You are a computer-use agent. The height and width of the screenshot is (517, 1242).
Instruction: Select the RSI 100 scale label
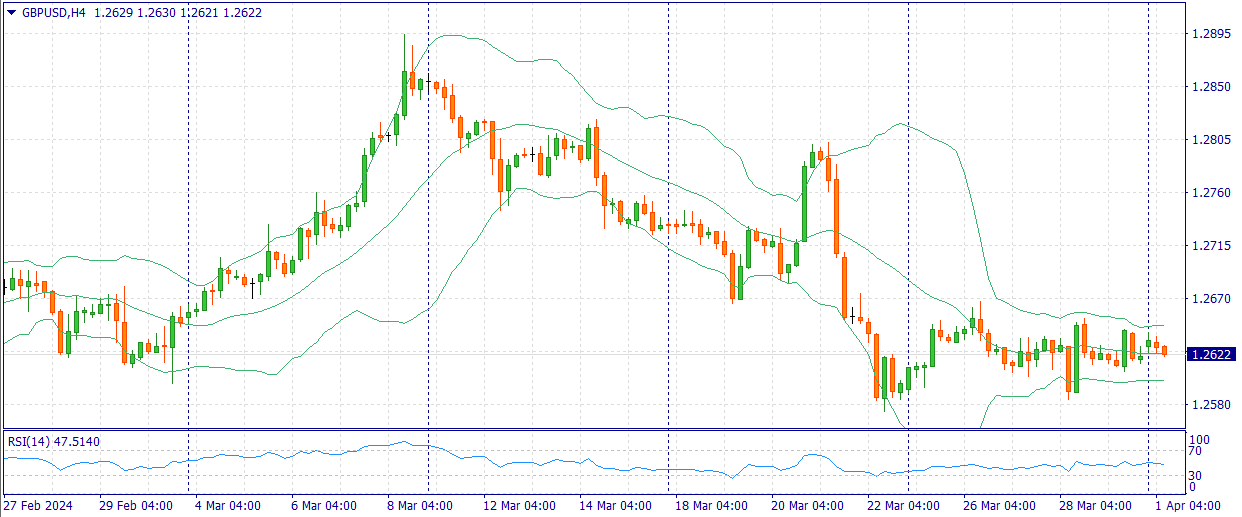point(1197,439)
